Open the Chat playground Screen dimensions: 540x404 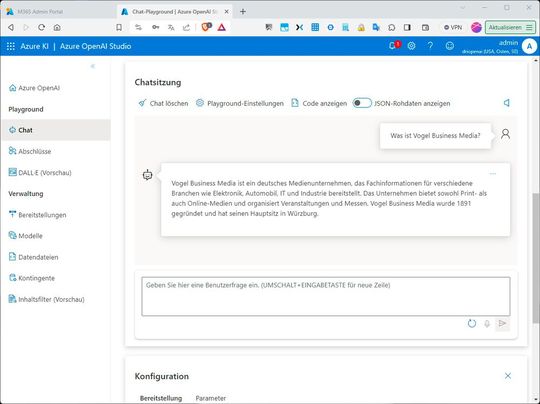point(56,130)
